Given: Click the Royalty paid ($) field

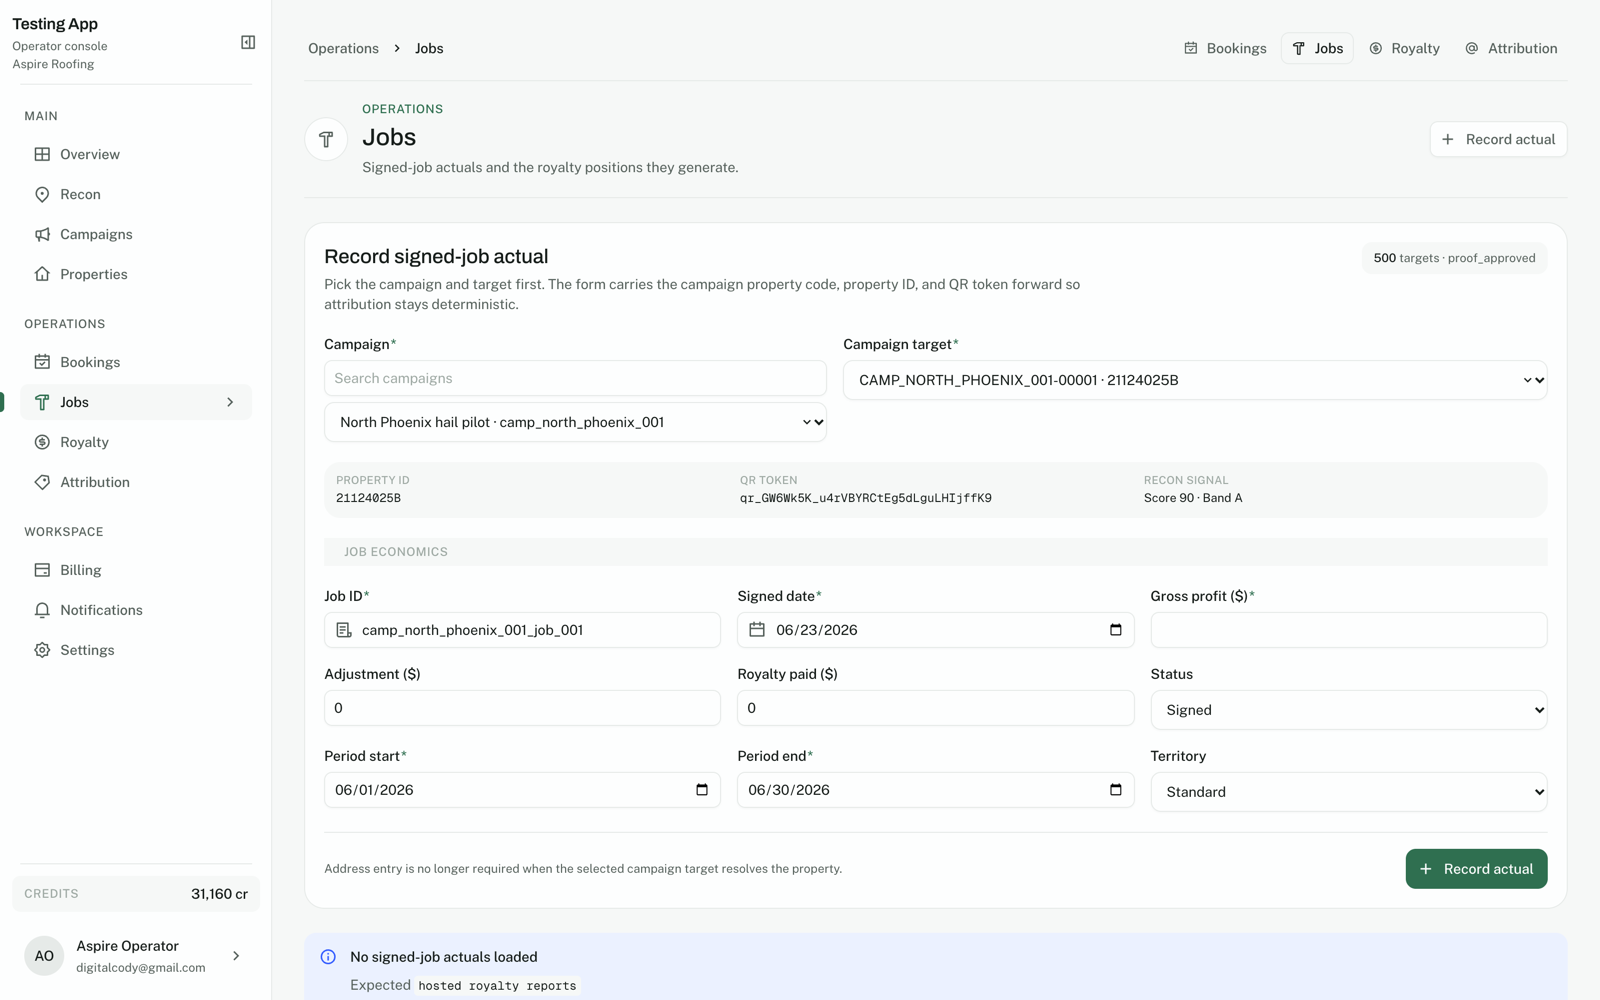Looking at the screenshot, I should click(x=935, y=708).
